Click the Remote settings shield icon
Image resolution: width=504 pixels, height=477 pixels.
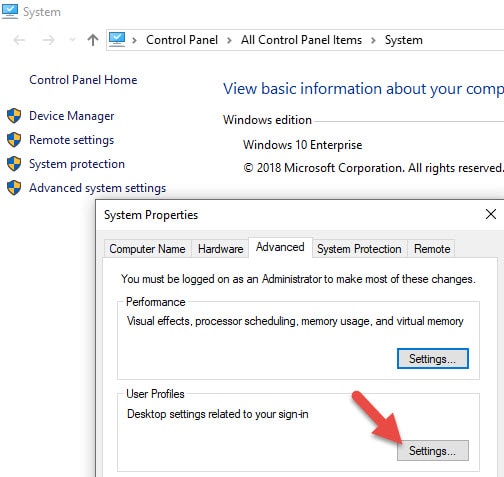[14, 140]
